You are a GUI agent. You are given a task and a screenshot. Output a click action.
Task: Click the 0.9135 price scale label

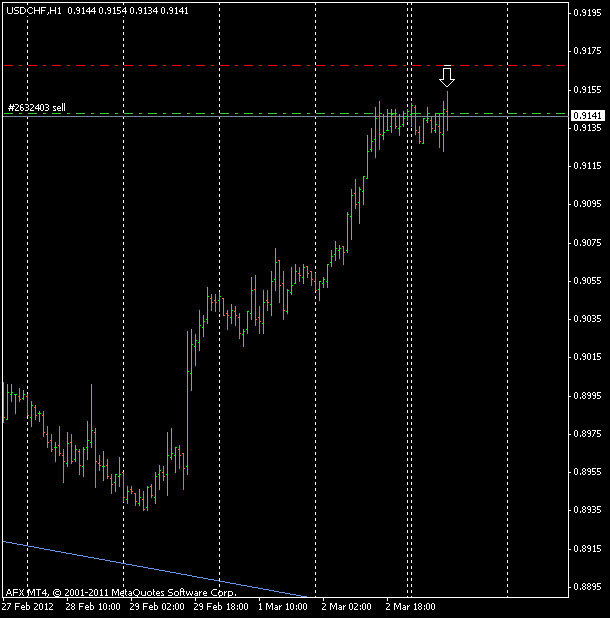click(x=588, y=128)
